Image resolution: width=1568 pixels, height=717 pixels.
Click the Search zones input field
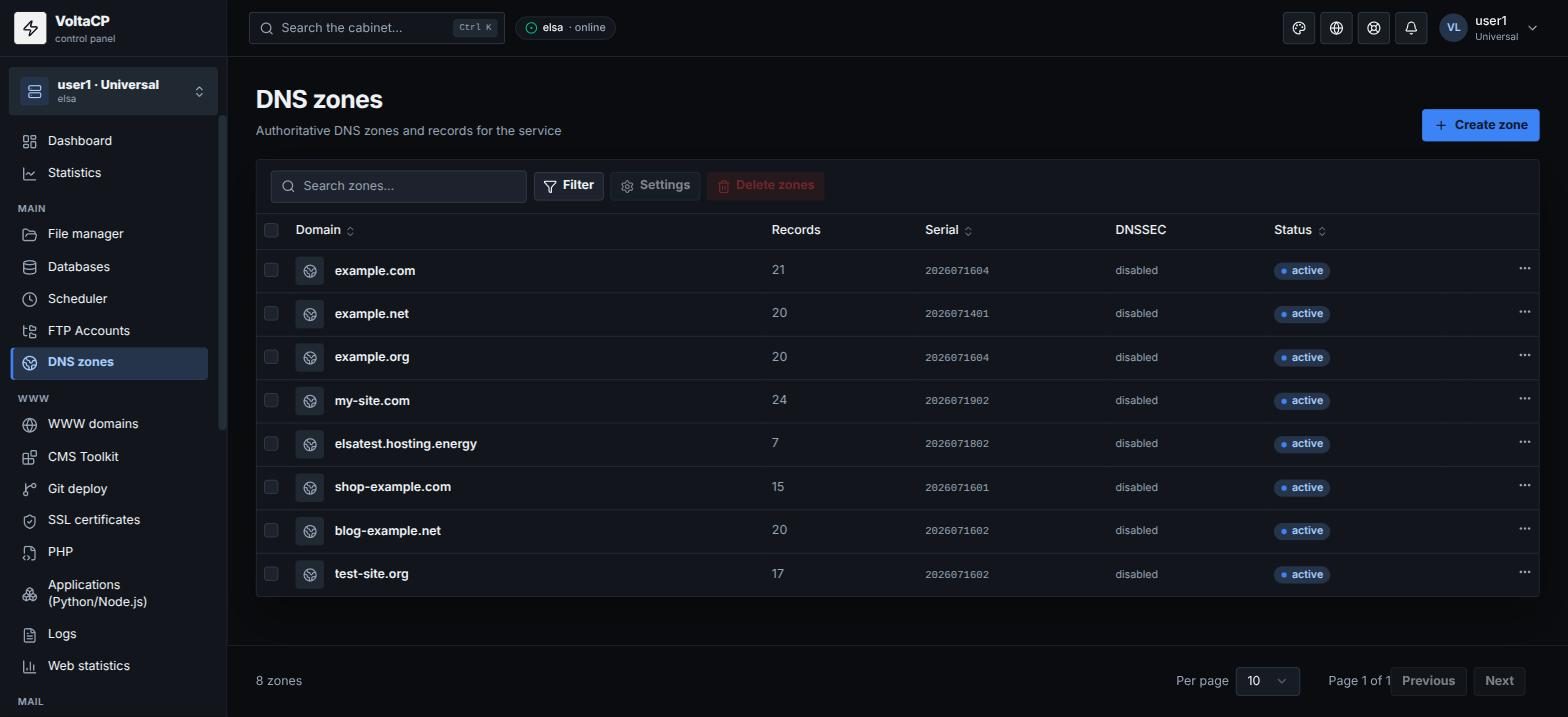click(x=398, y=186)
